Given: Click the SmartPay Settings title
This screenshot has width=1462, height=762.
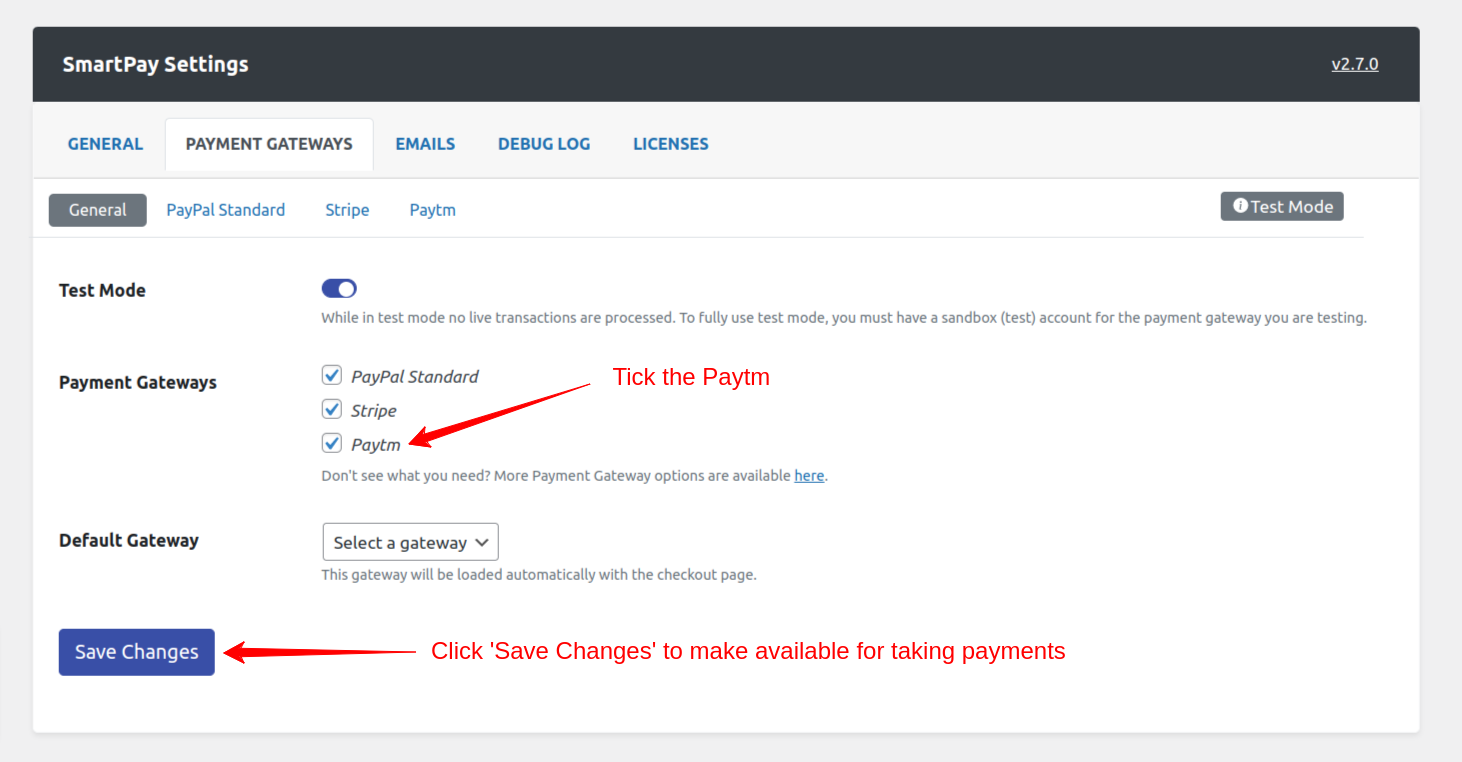Looking at the screenshot, I should [x=155, y=64].
